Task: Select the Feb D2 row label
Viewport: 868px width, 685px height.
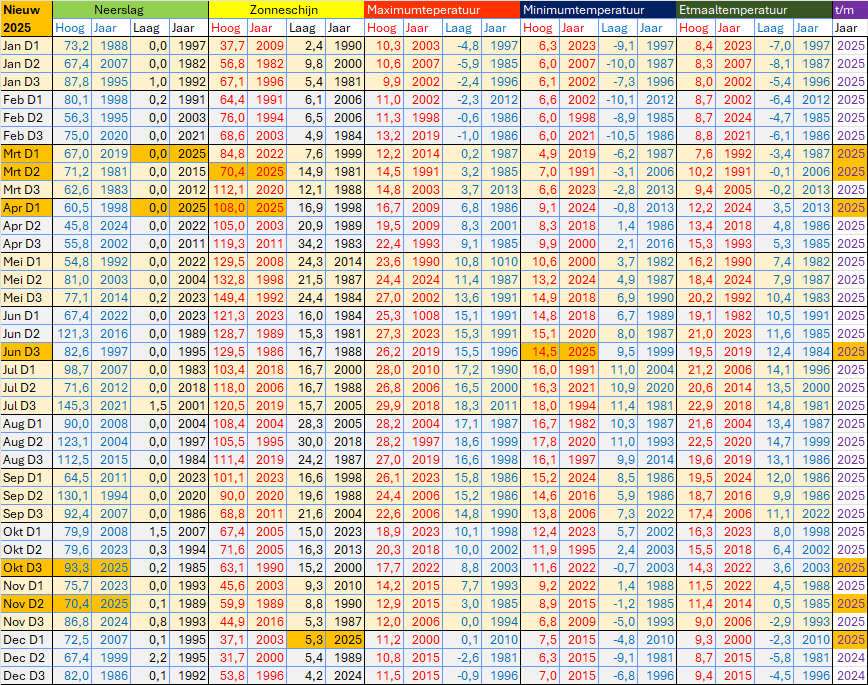Action: tap(26, 117)
